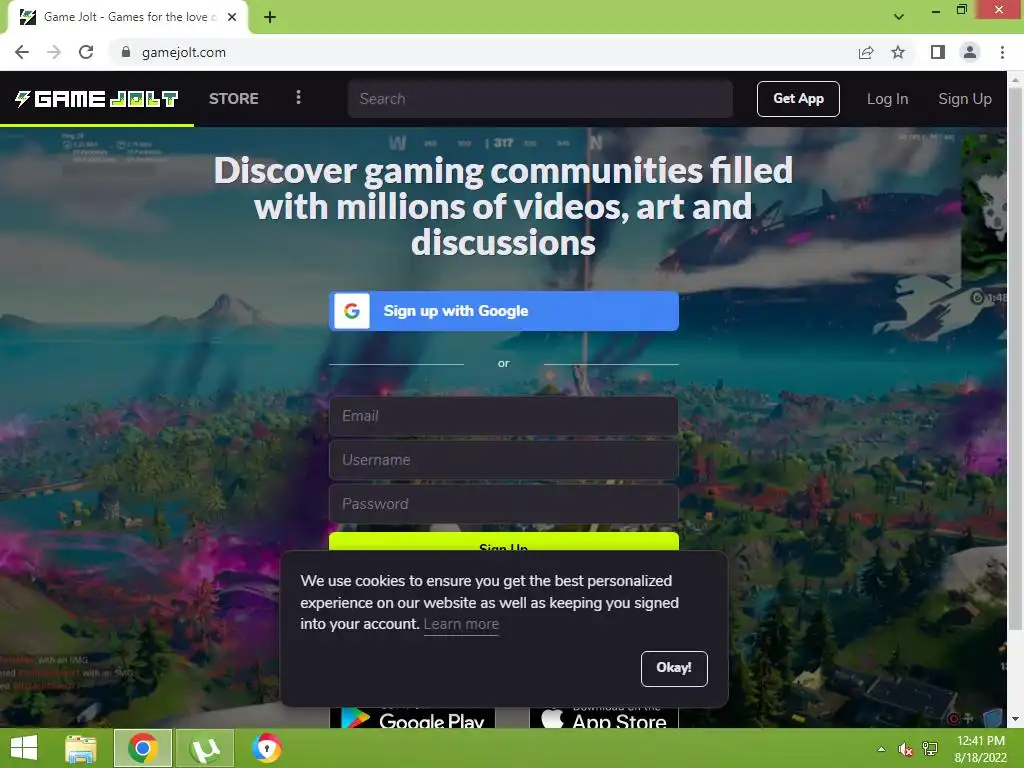
Task: Close the Game Jolt tab
Action: pos(232,17)
